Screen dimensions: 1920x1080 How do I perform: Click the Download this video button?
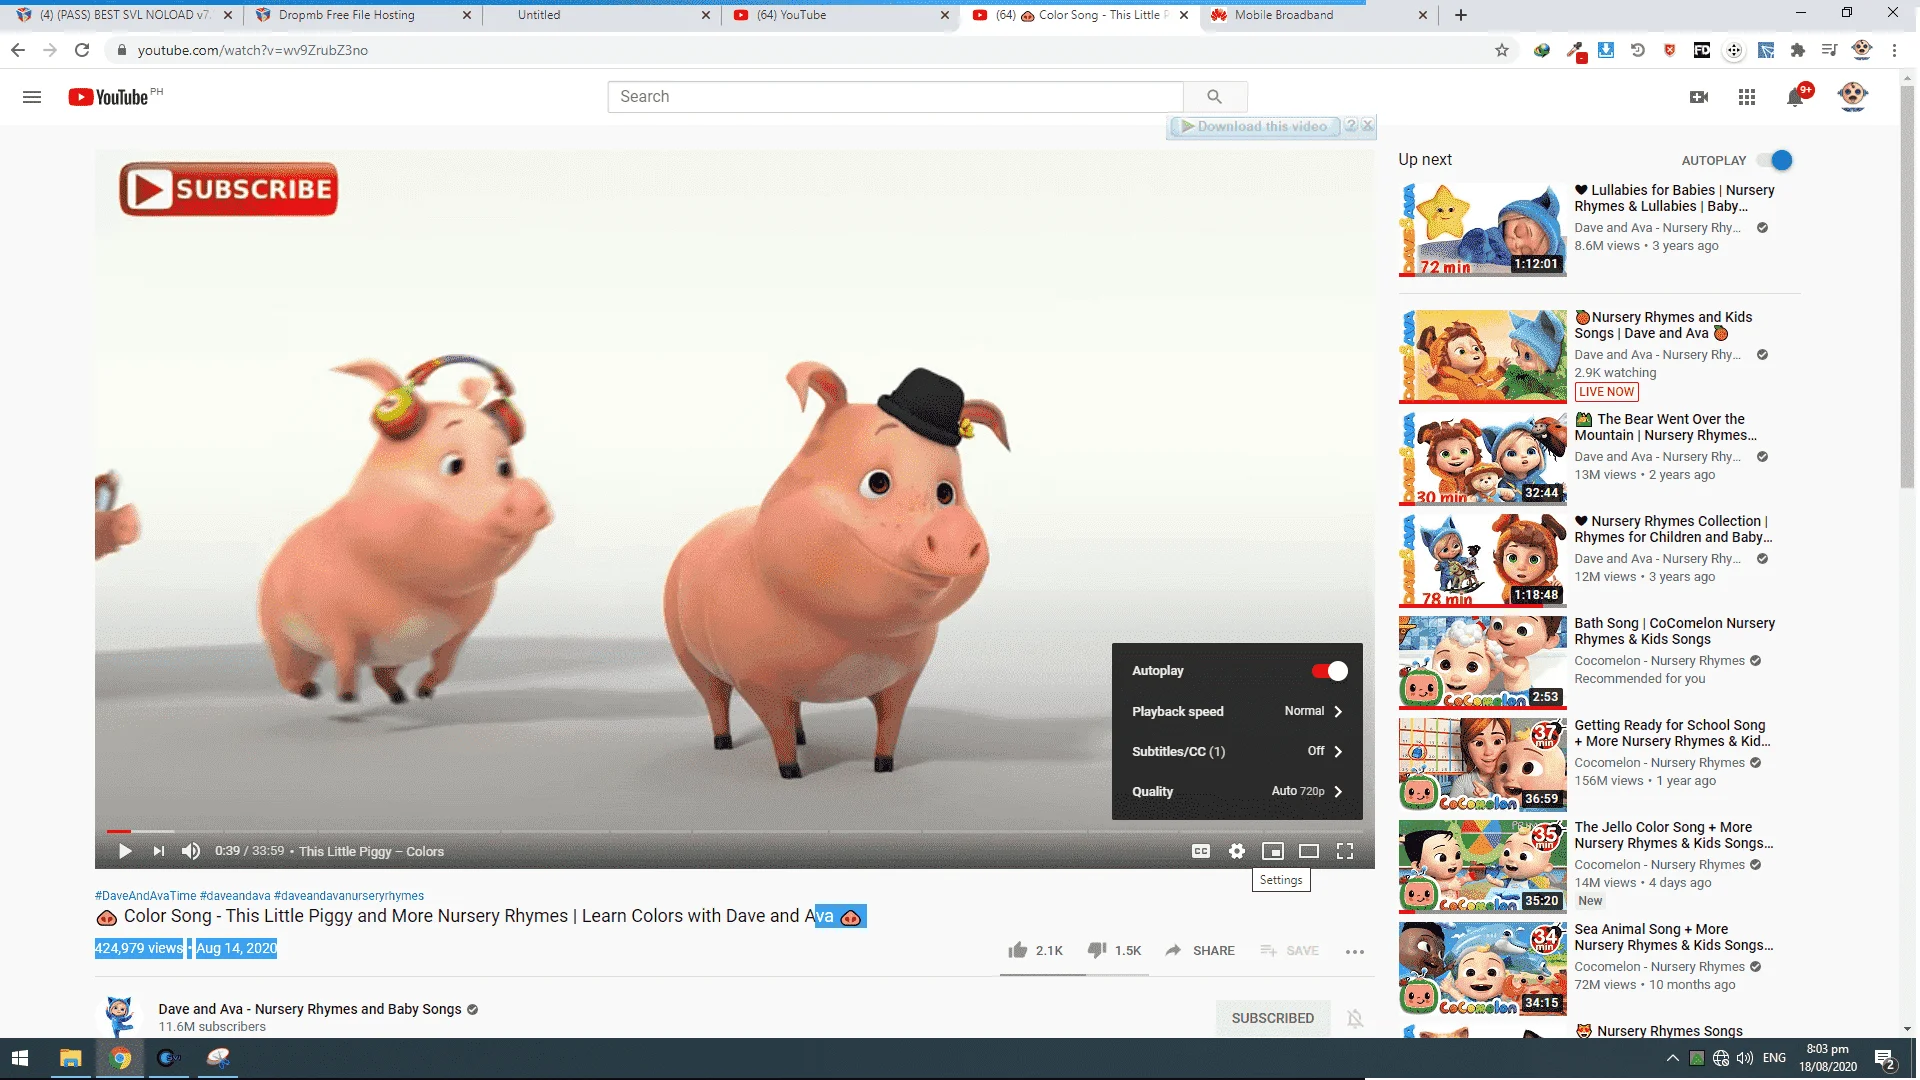tap(1254, 126)
